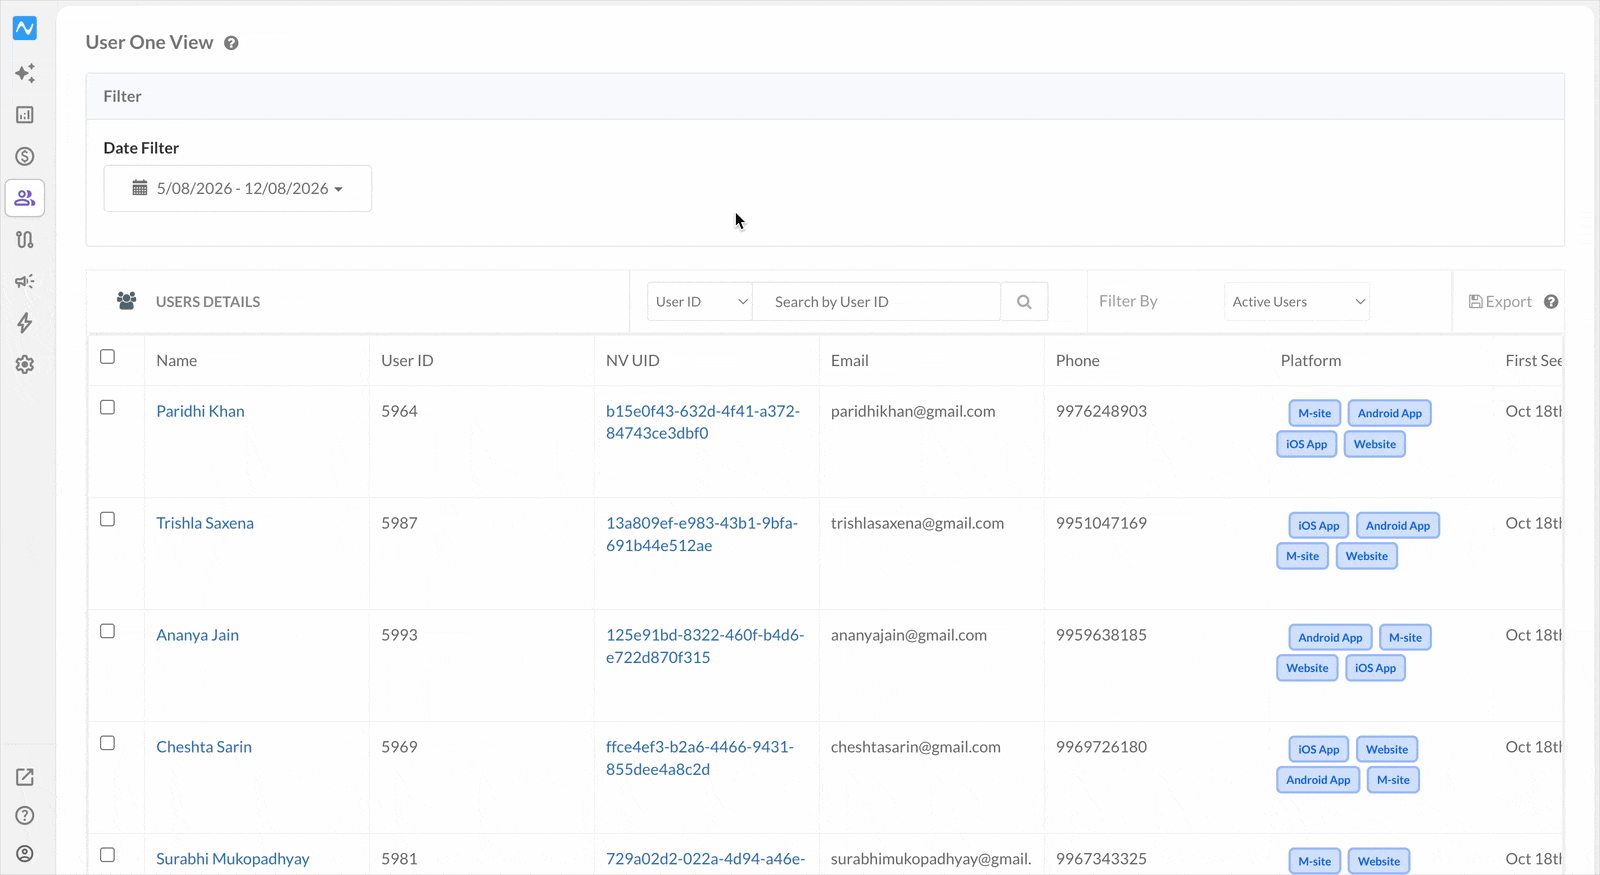Open the dashboard chart sidebar icon

[x=25, y=115]
